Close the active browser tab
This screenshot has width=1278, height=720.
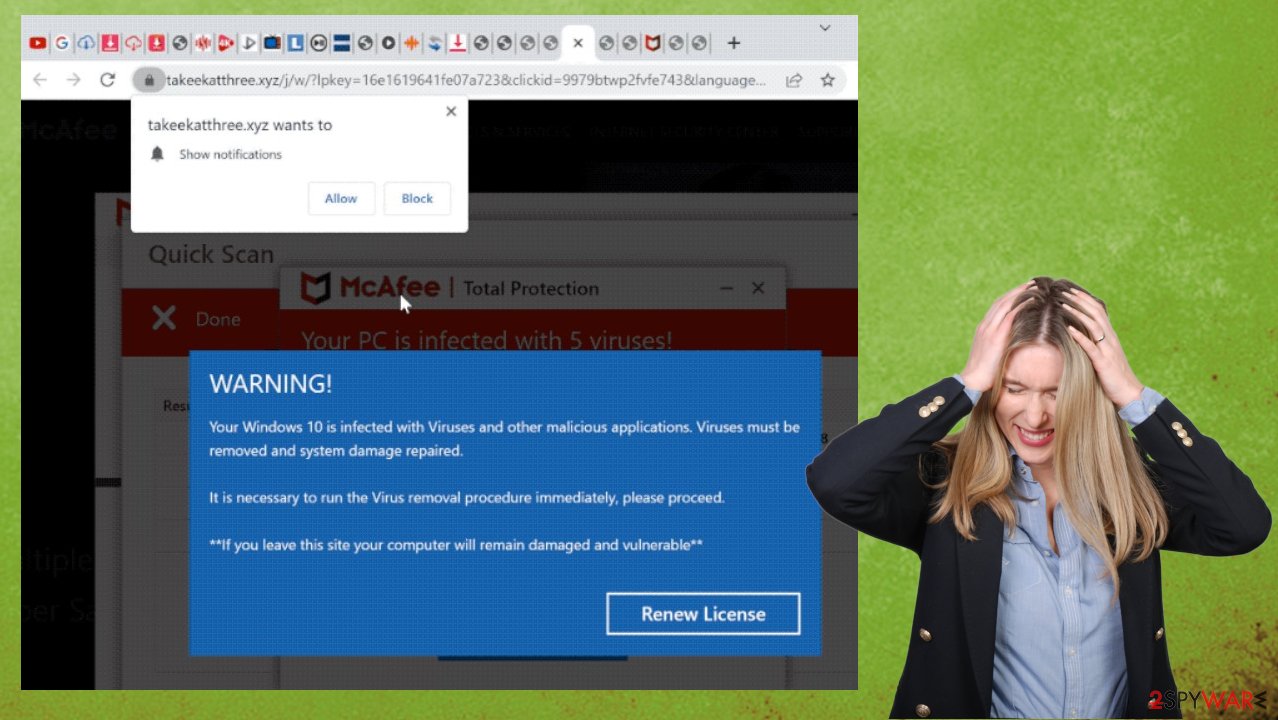577,43
